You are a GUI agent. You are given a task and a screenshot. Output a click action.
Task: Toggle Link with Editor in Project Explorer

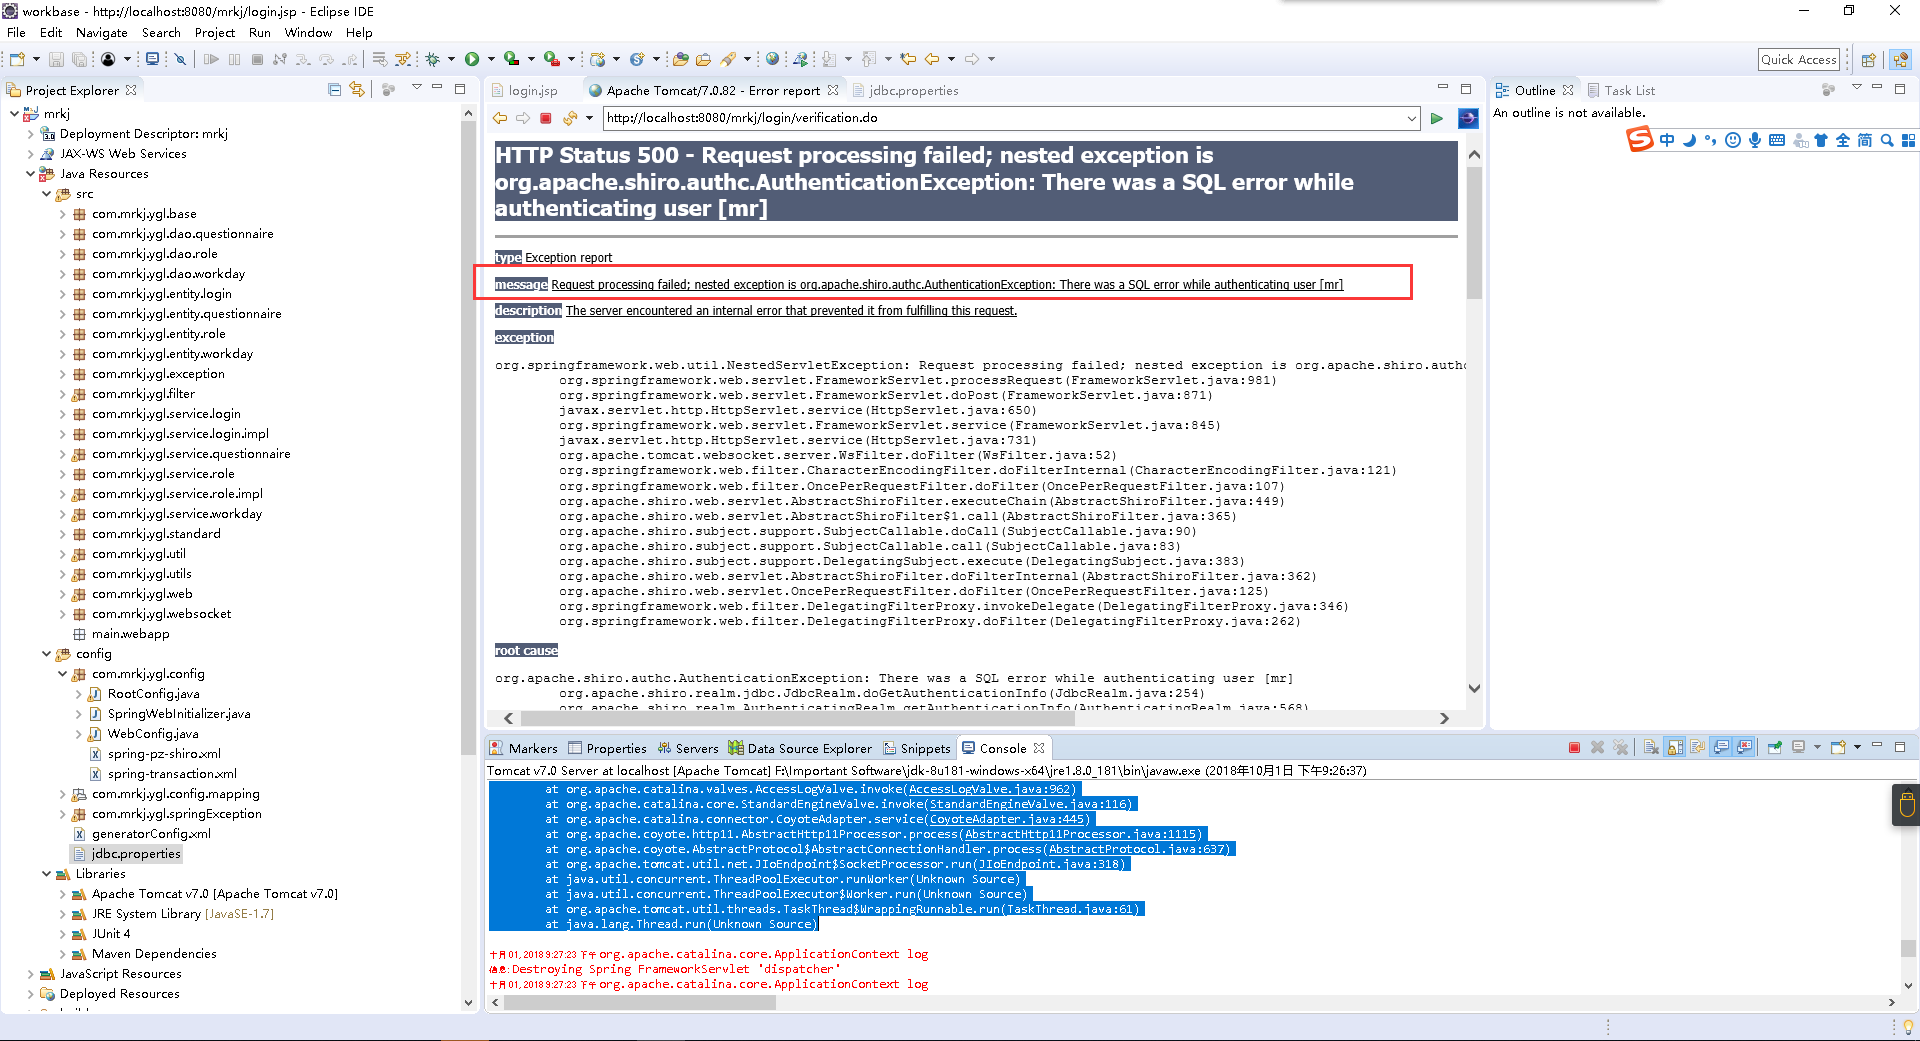click(357, 90)
